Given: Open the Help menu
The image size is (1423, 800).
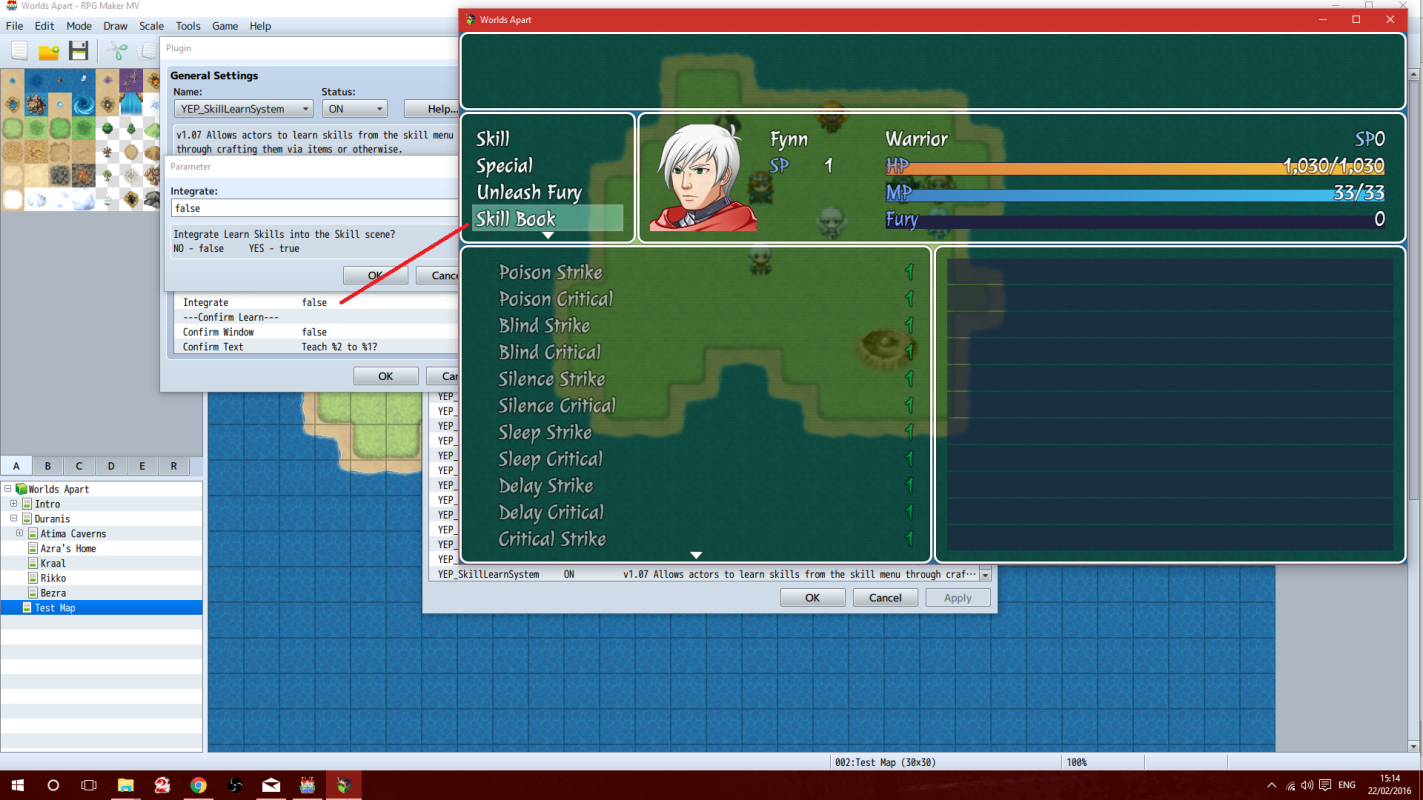Looking at the screenshot, I should coord(260,26).
